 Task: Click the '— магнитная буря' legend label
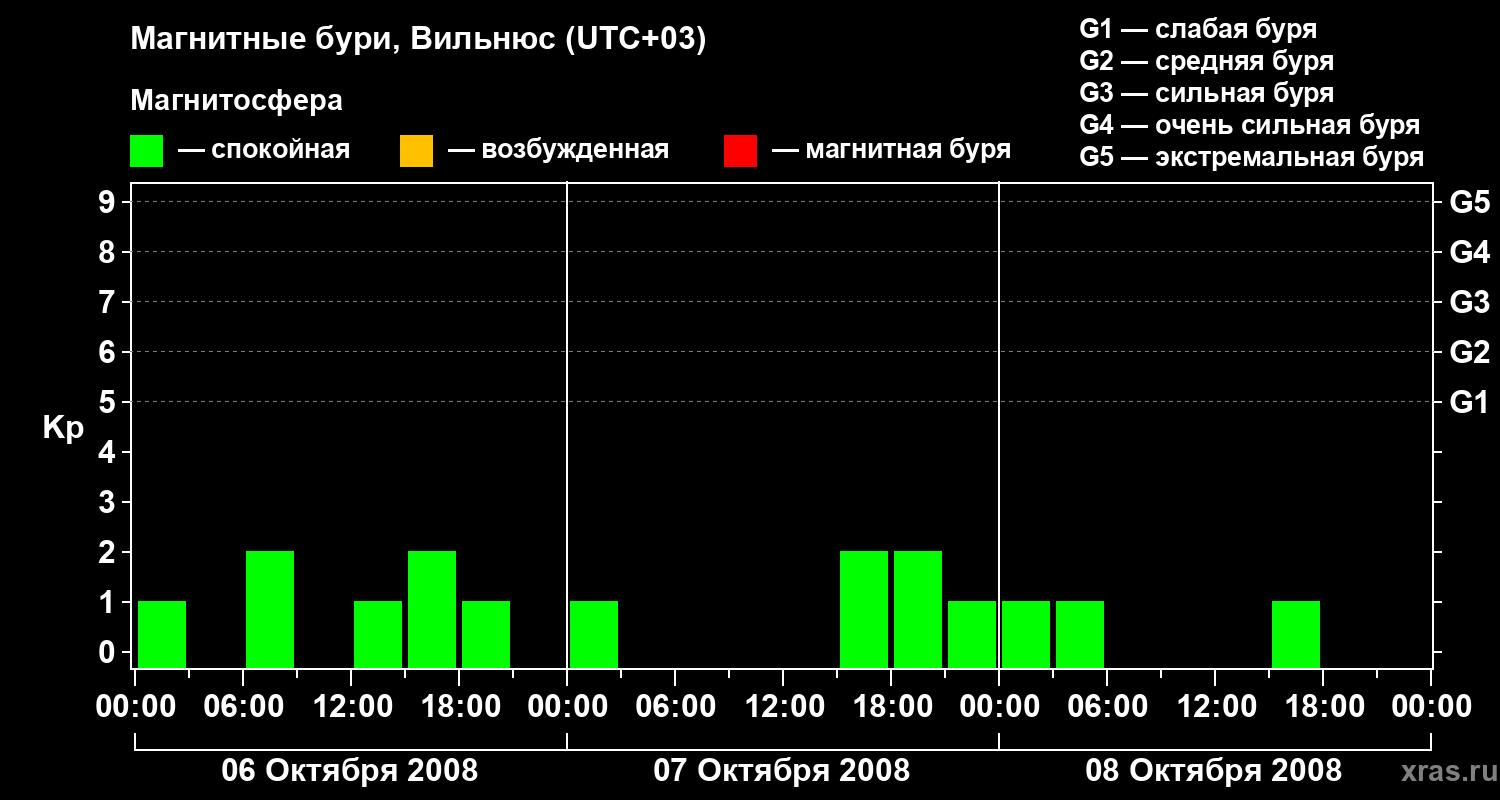click(x=891, y=151)
